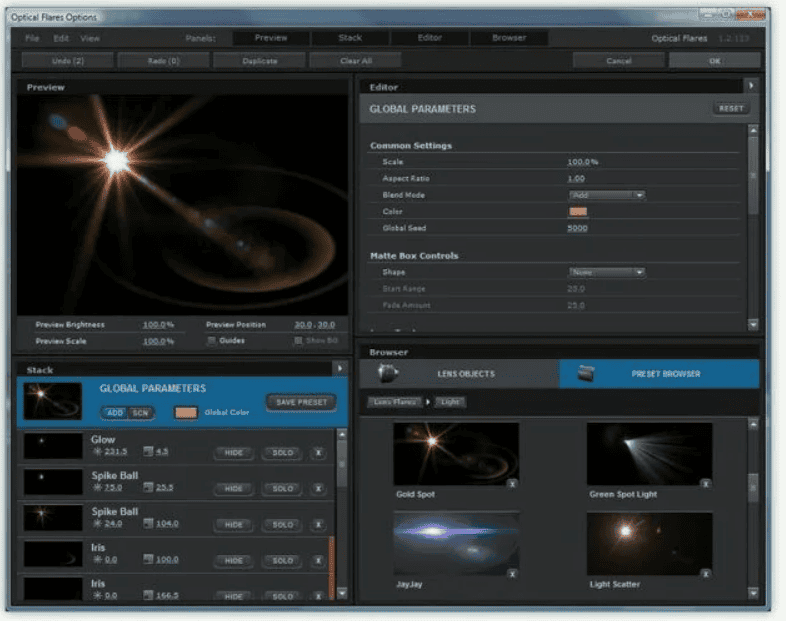Image resolution: width=786 pixels, height=621 pixels.
Task: Click the Undo (2) button
Action: point(68,61)
